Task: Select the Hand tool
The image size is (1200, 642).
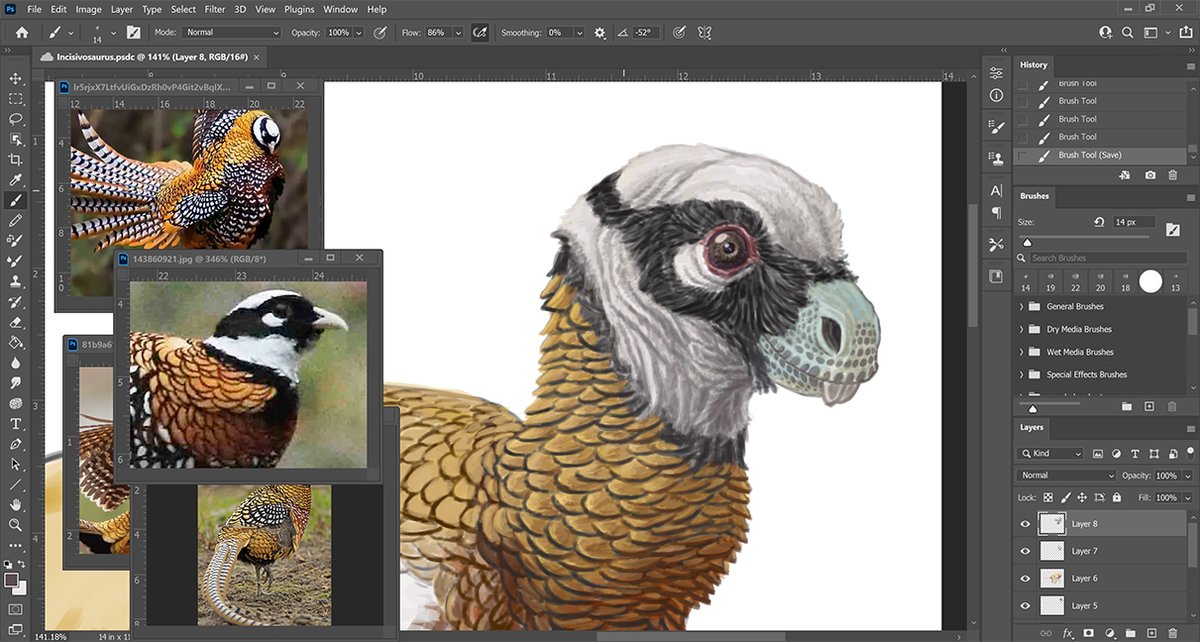Action: click(x=15, y=504)
